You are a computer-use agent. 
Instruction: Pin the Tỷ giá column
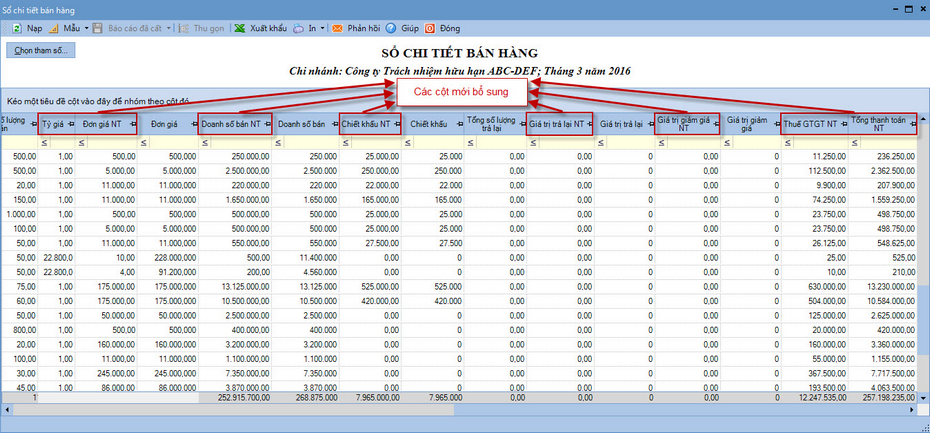(x=71, y=123)
